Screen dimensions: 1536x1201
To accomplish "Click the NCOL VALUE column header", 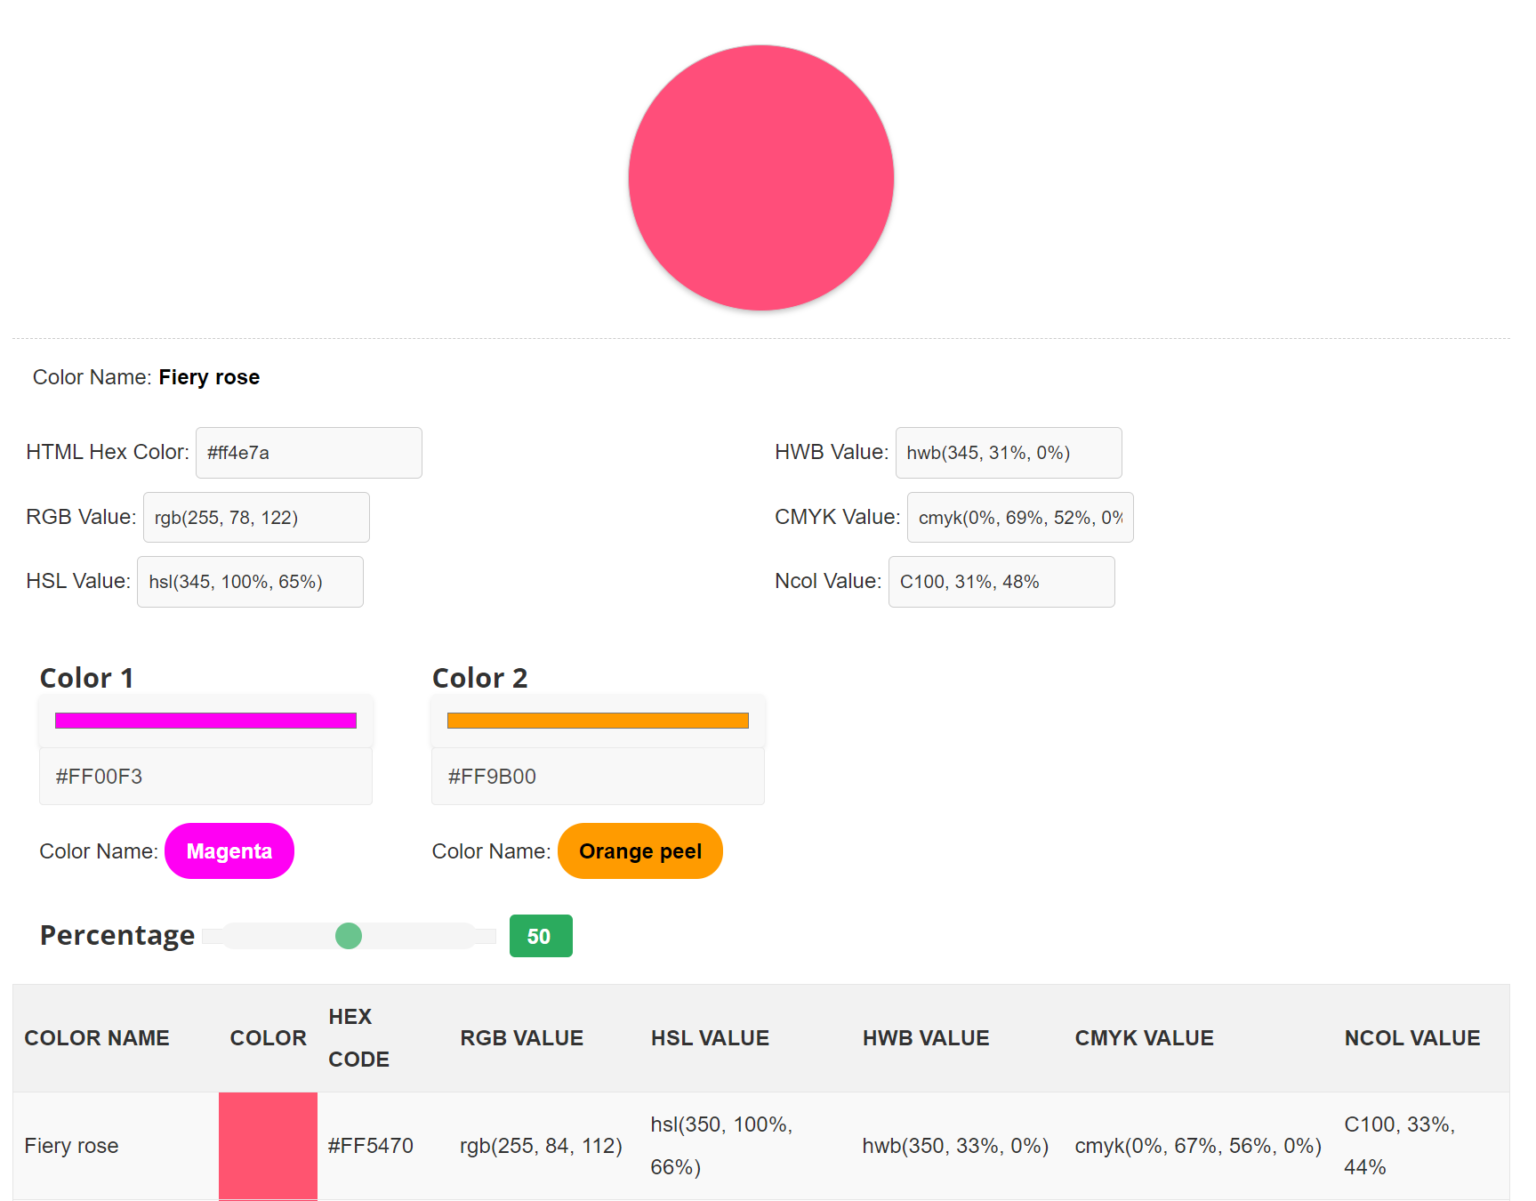I will (x=1412, y=1038).
